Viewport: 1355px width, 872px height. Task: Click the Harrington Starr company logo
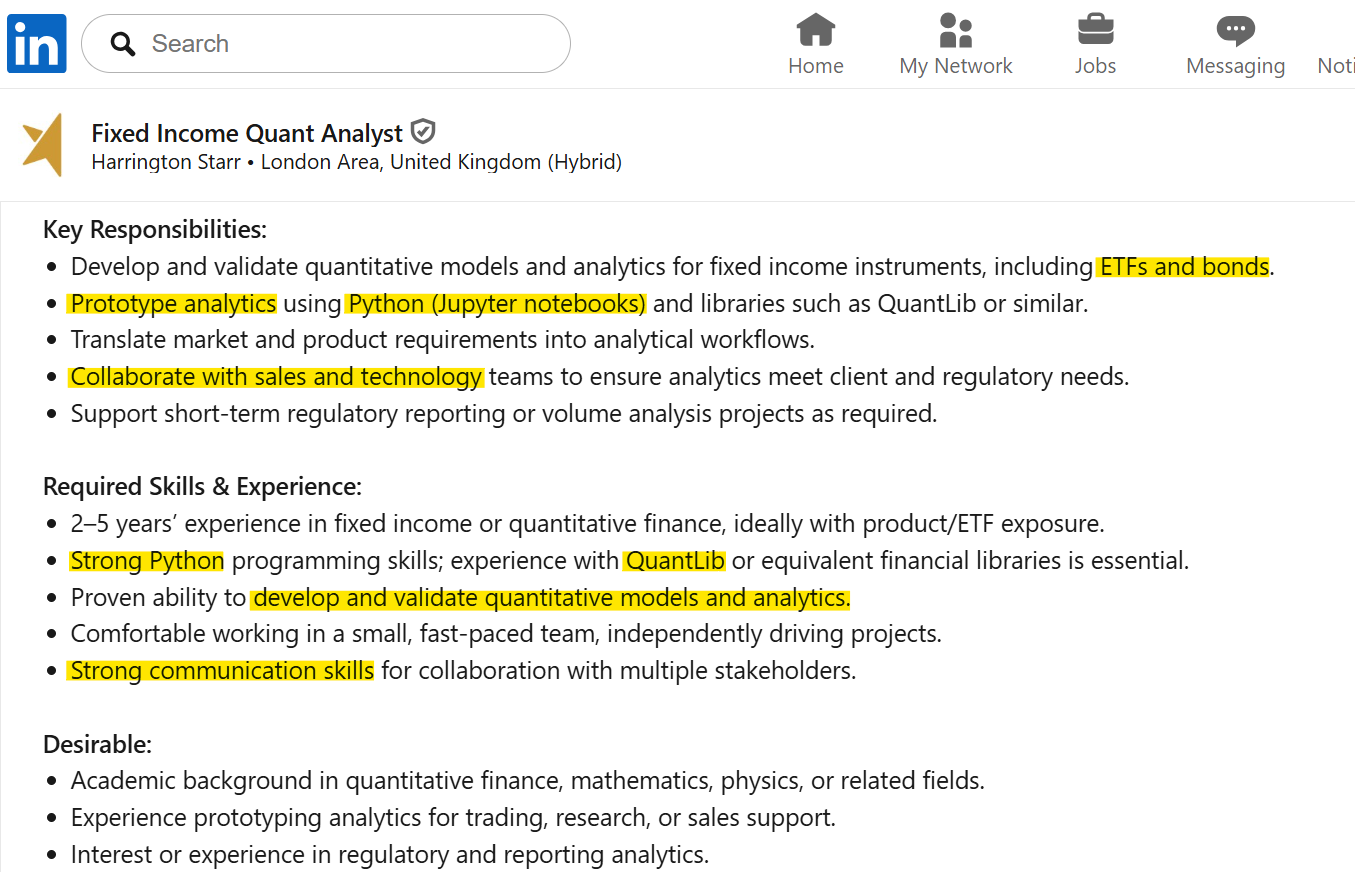click(x=43, y=146)
